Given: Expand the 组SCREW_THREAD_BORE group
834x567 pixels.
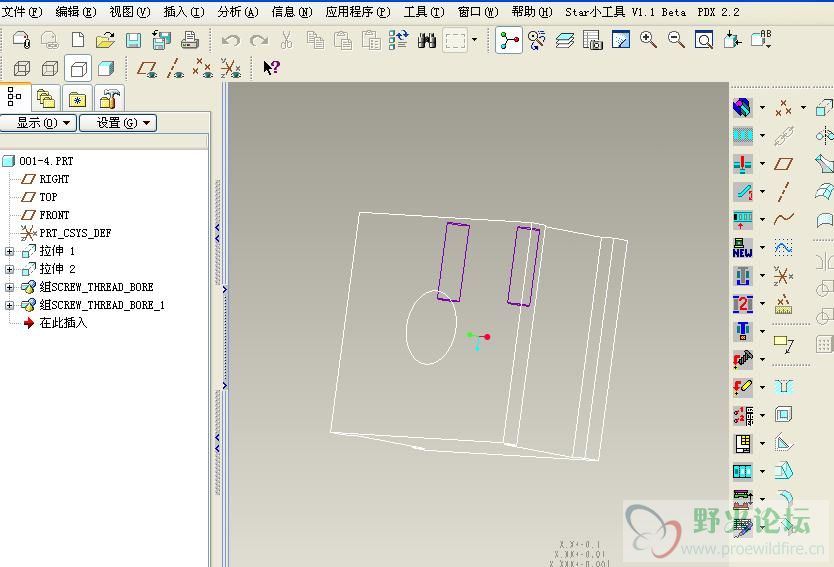Looking at the screenshot, I should click(x=10, y=287).
